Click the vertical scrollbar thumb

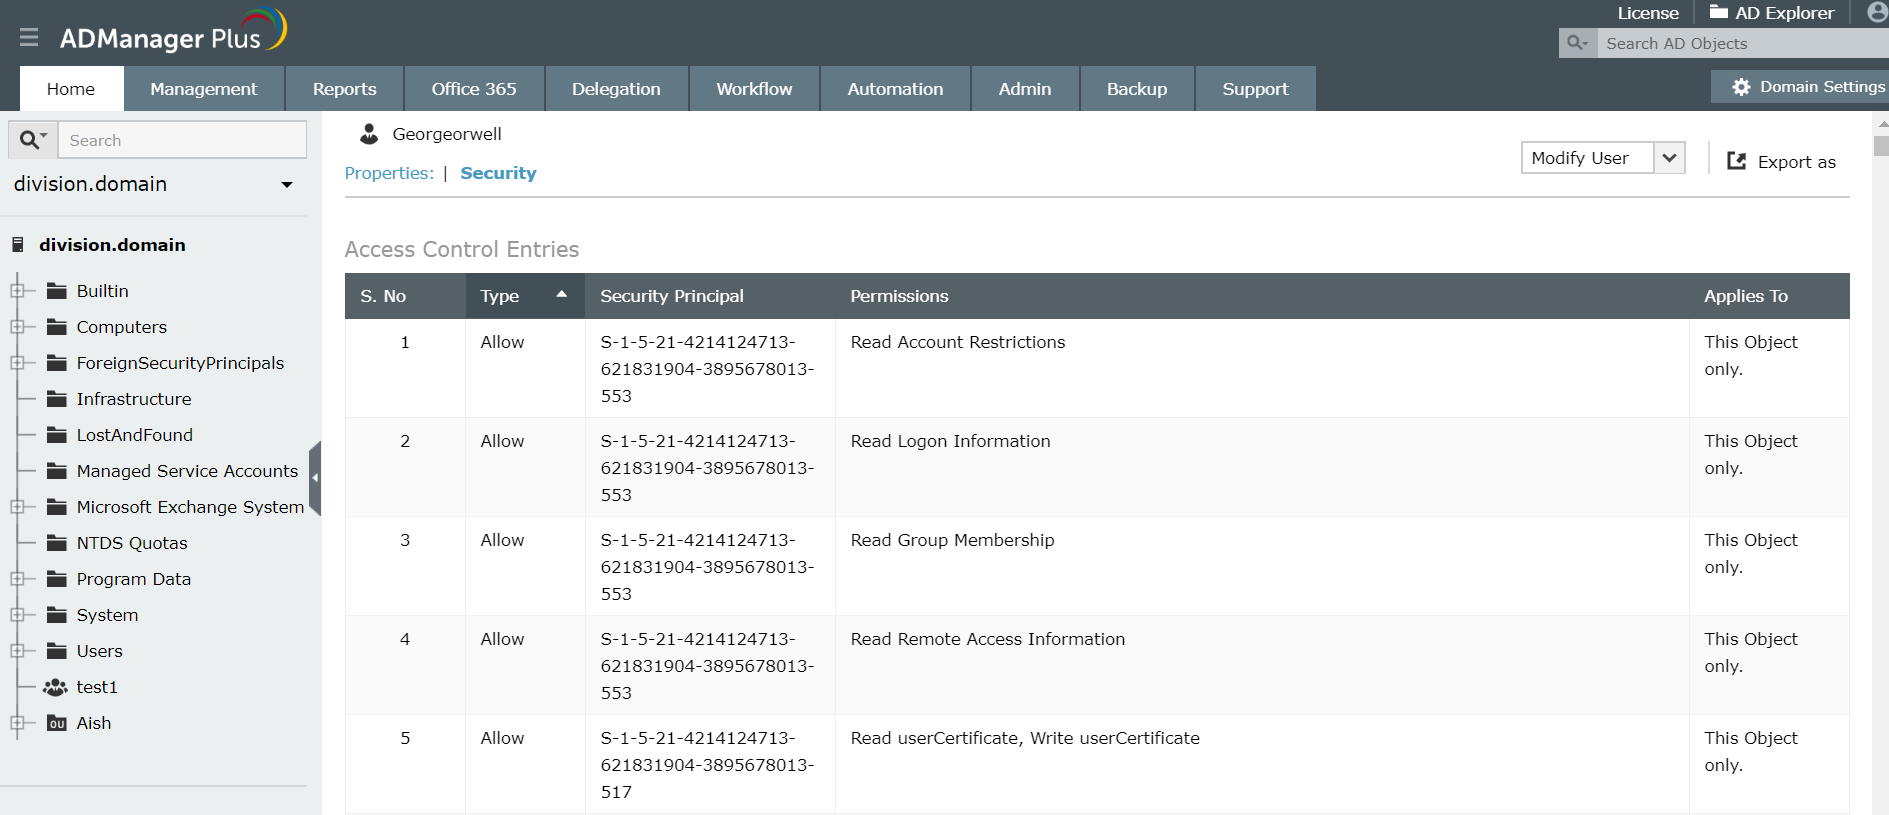pos(1881,146)
